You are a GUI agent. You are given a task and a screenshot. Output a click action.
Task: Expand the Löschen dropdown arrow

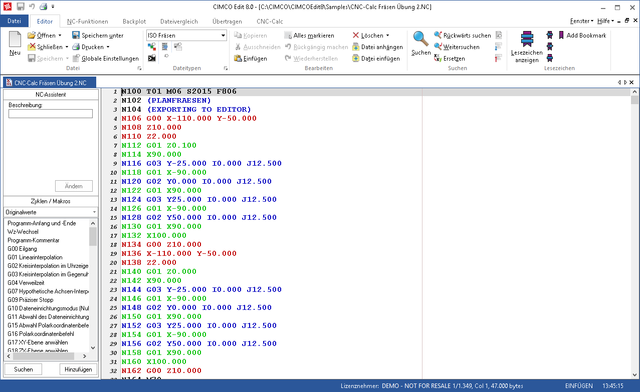387,36
